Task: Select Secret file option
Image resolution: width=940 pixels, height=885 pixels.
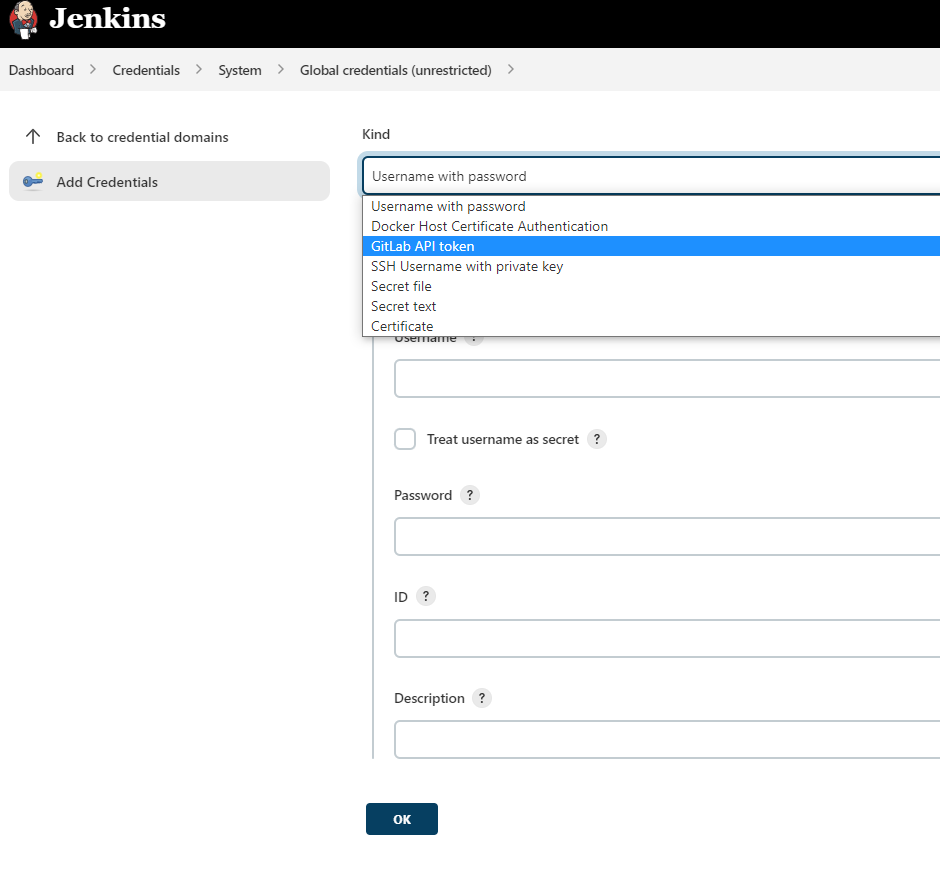Action: tap(651, 286)
